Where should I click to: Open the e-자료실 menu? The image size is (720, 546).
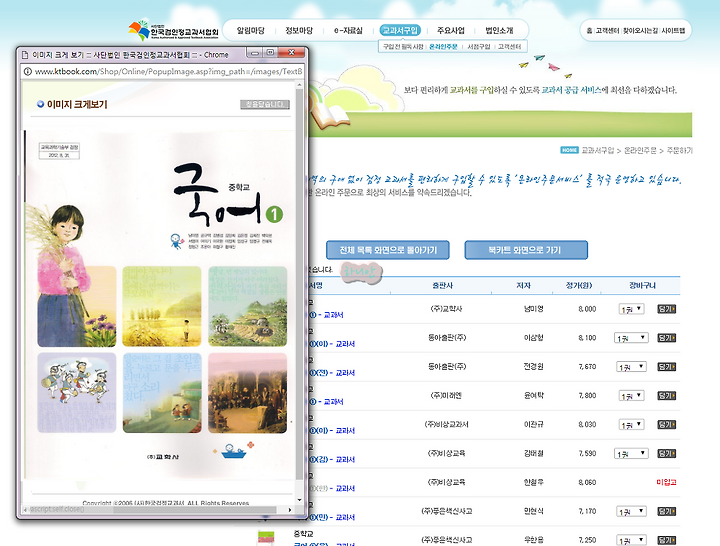tap(348, 30)
